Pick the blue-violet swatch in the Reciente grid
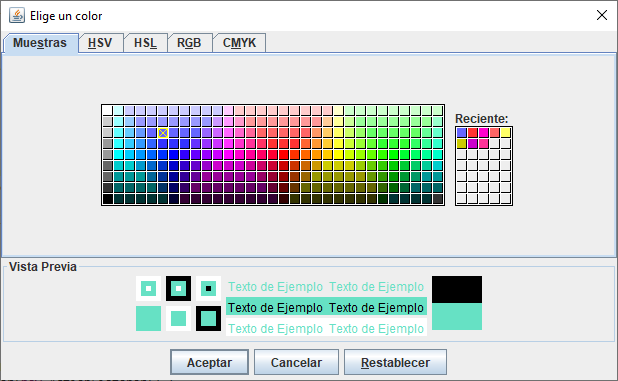The height and width of the screenshot is (381, 618). 462,133
